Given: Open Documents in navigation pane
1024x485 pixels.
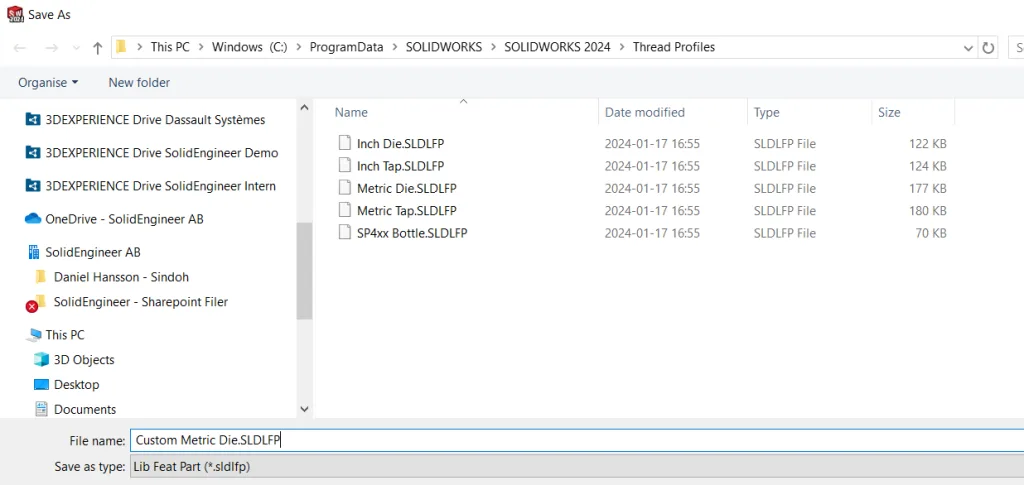Looking at the screenshot, I should click(x=85, y=409).
